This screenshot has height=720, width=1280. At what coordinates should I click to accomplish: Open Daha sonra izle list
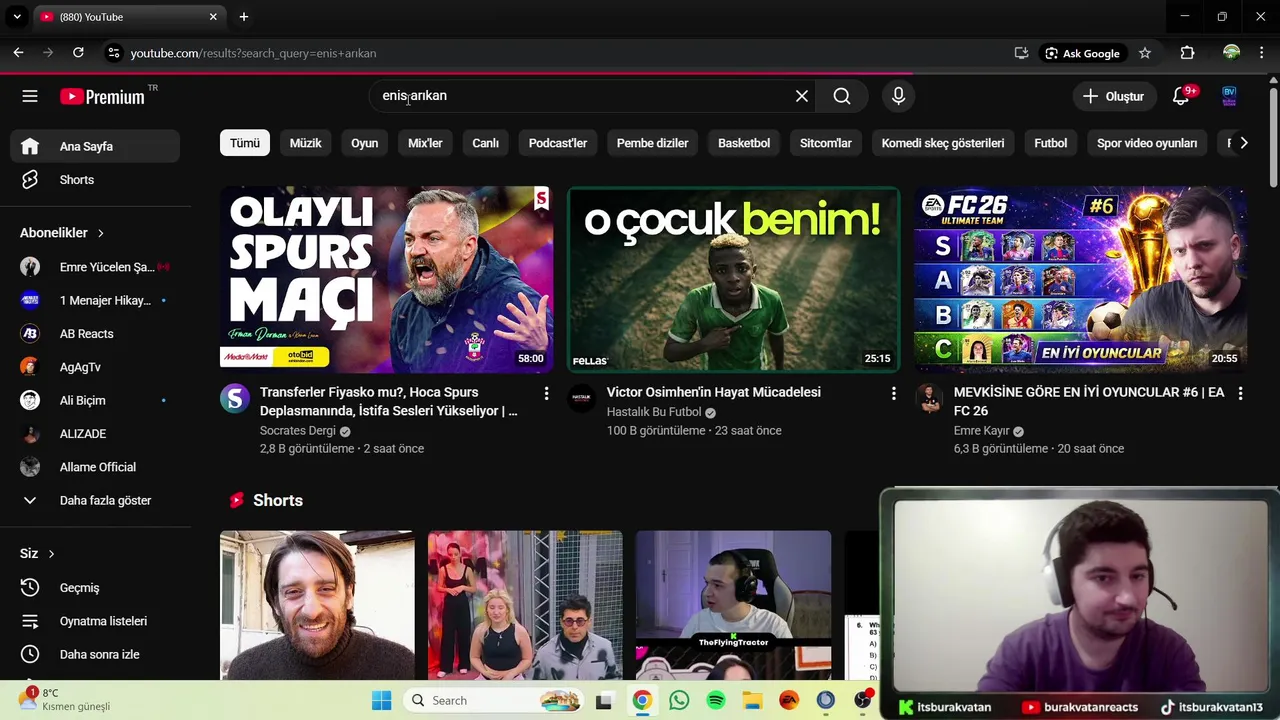(96, 654)
